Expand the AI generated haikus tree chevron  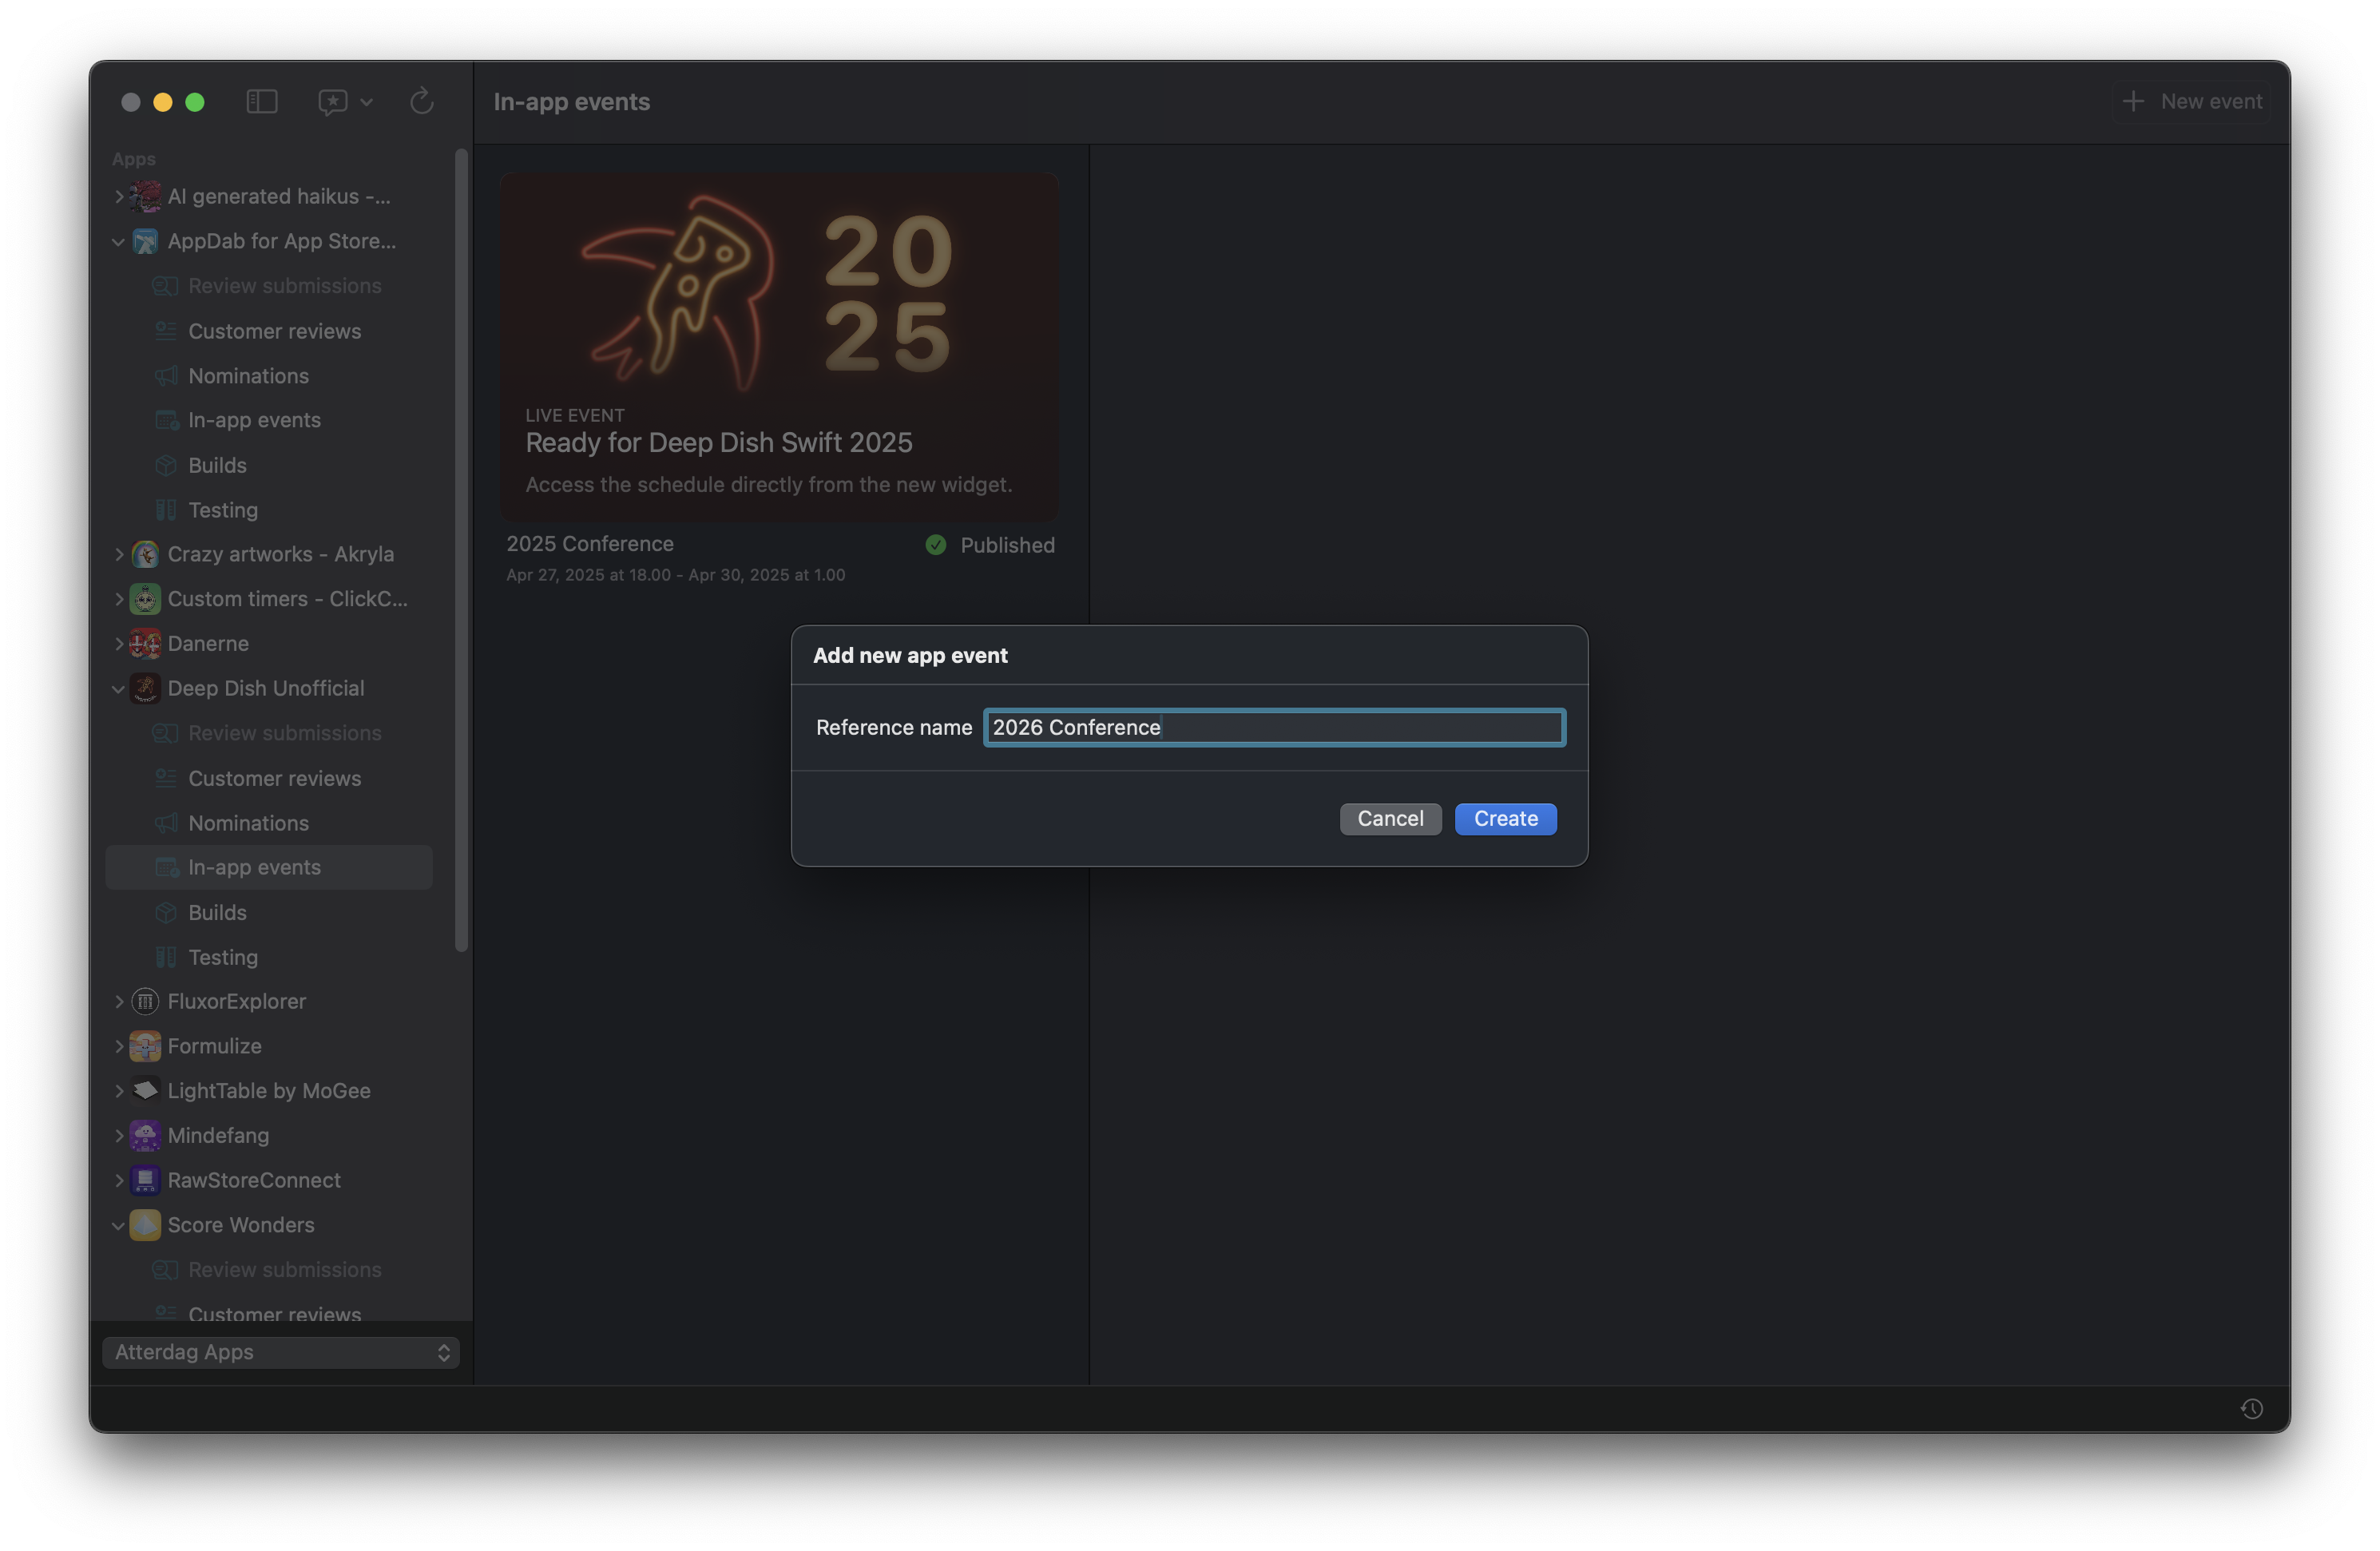(x=119, y=196)
